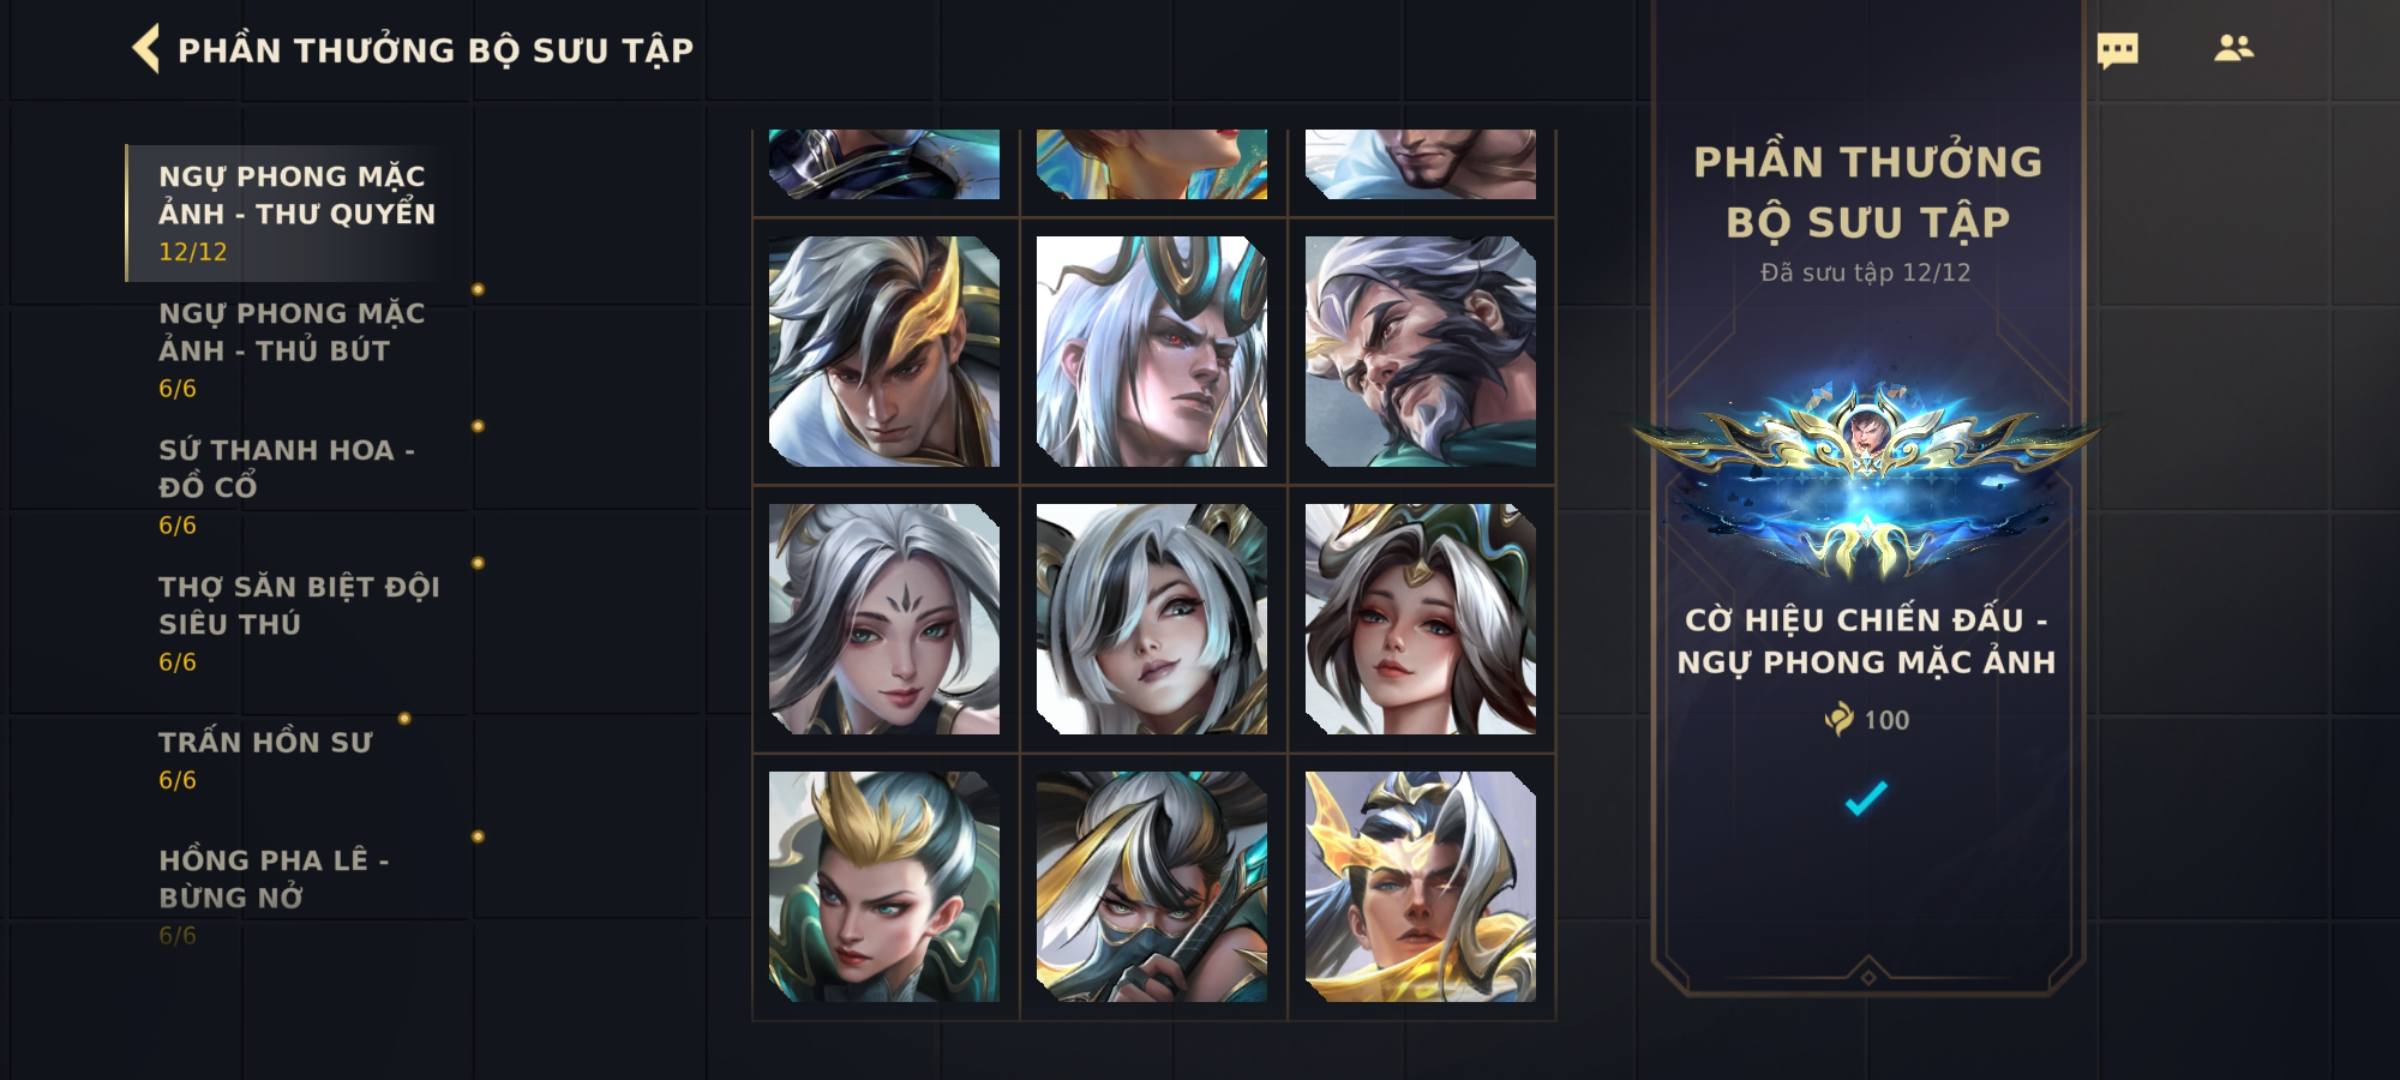Select portrait of man with gold-streaked hair
Image resolution: width=2400 pixels, height=1080 pixels.
point(884,351)
